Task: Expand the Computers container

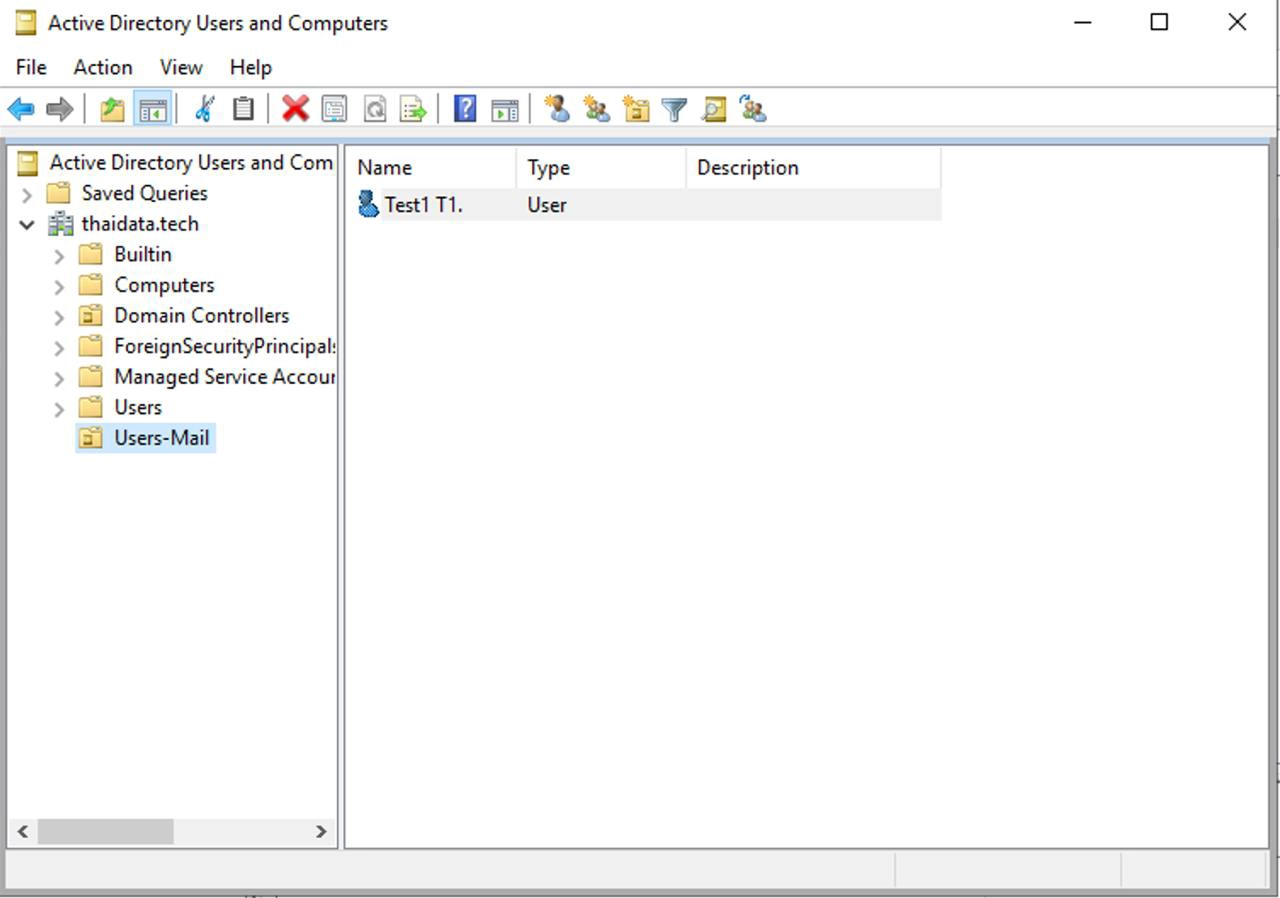Action: coord(59,287)
